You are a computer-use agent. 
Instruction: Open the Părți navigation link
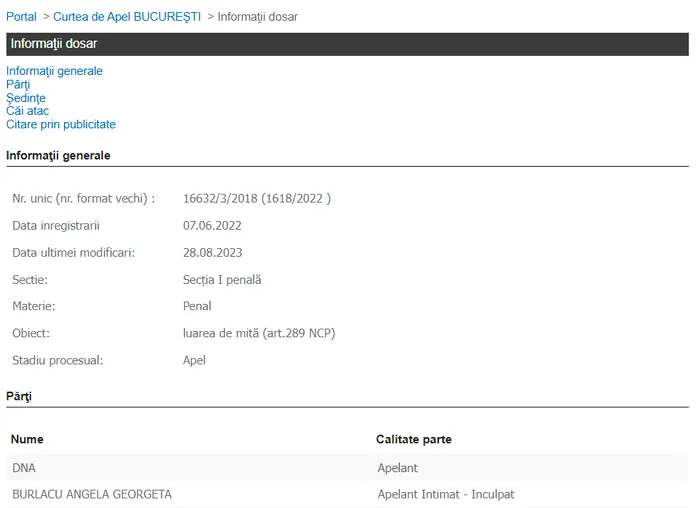pyautogui.click(x=18, y=85)
